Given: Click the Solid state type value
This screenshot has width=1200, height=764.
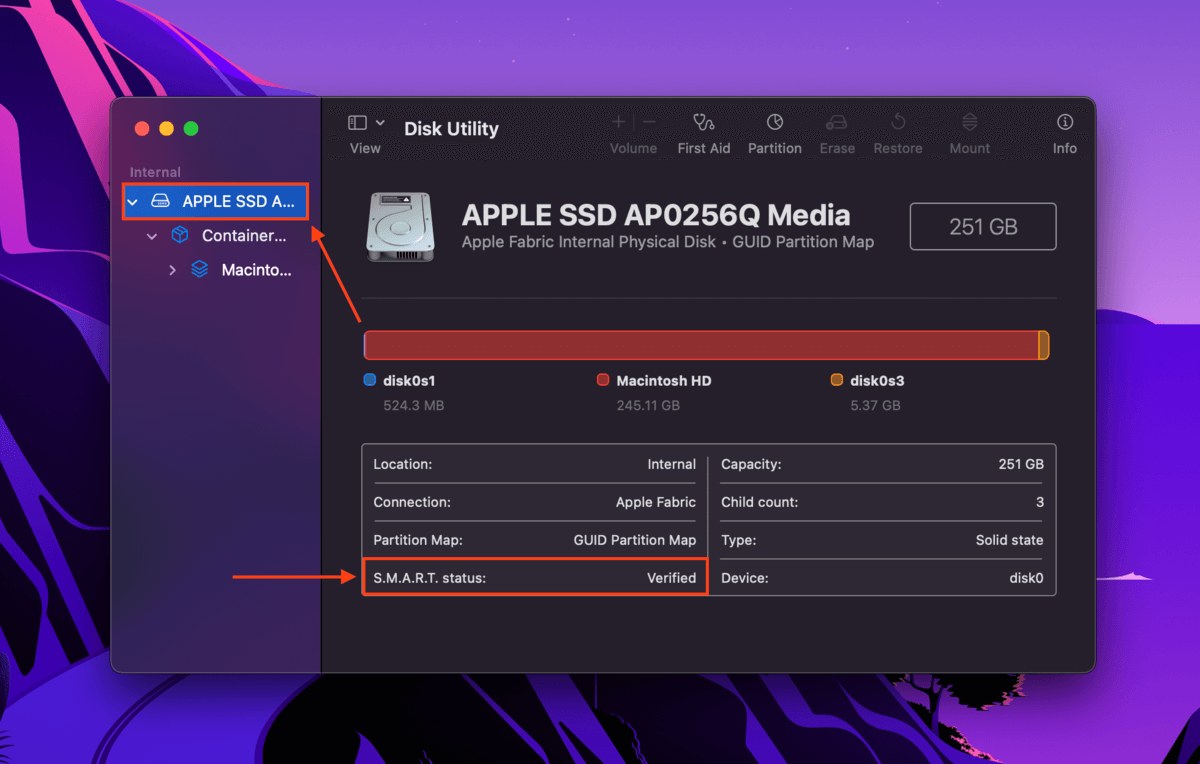Looking at the screenshot, I should [1010, 540].
